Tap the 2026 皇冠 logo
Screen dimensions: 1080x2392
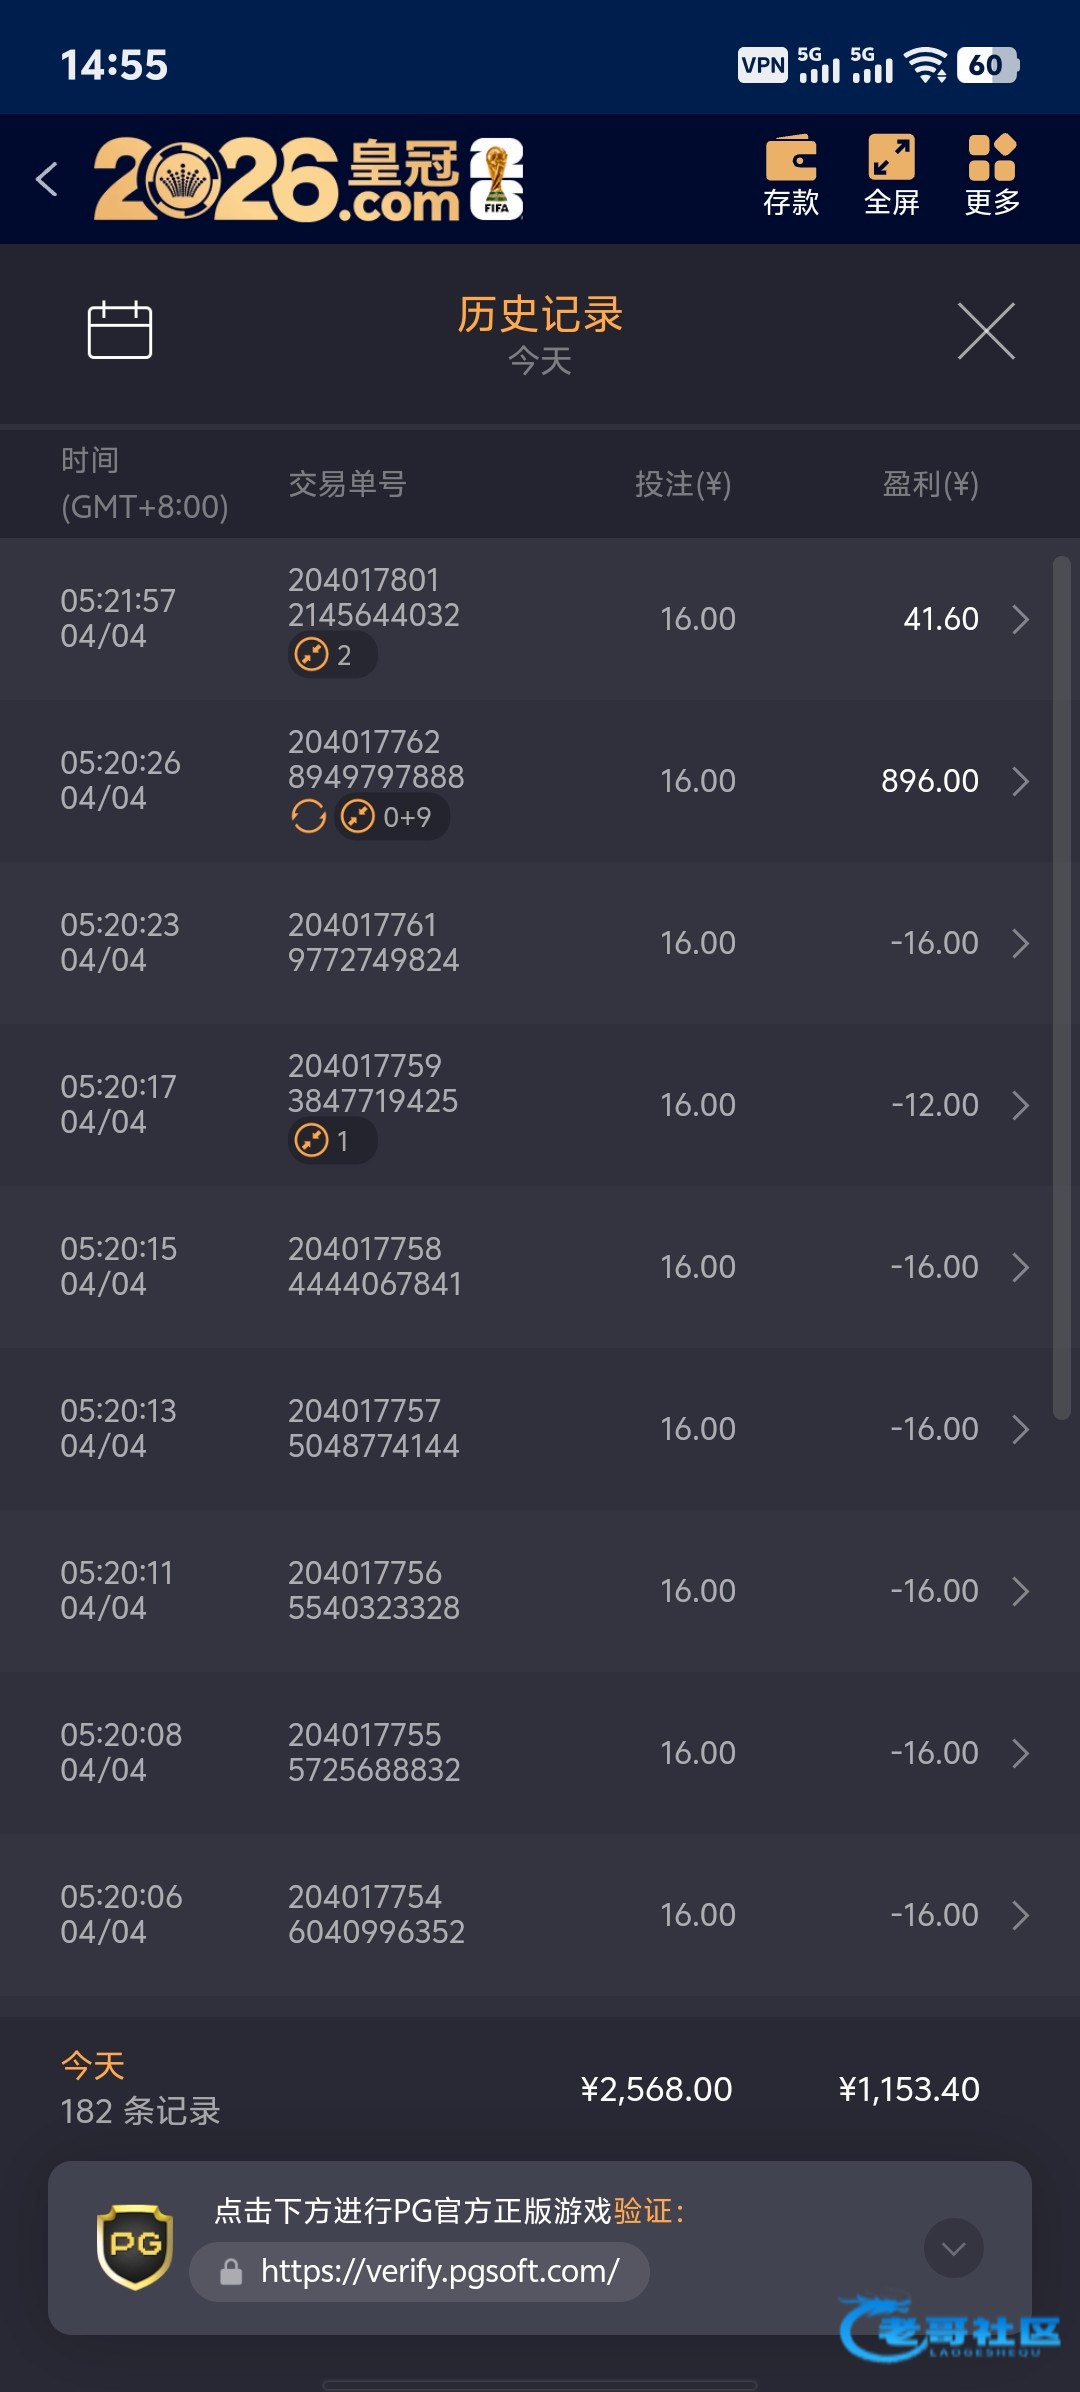(308, 180)
